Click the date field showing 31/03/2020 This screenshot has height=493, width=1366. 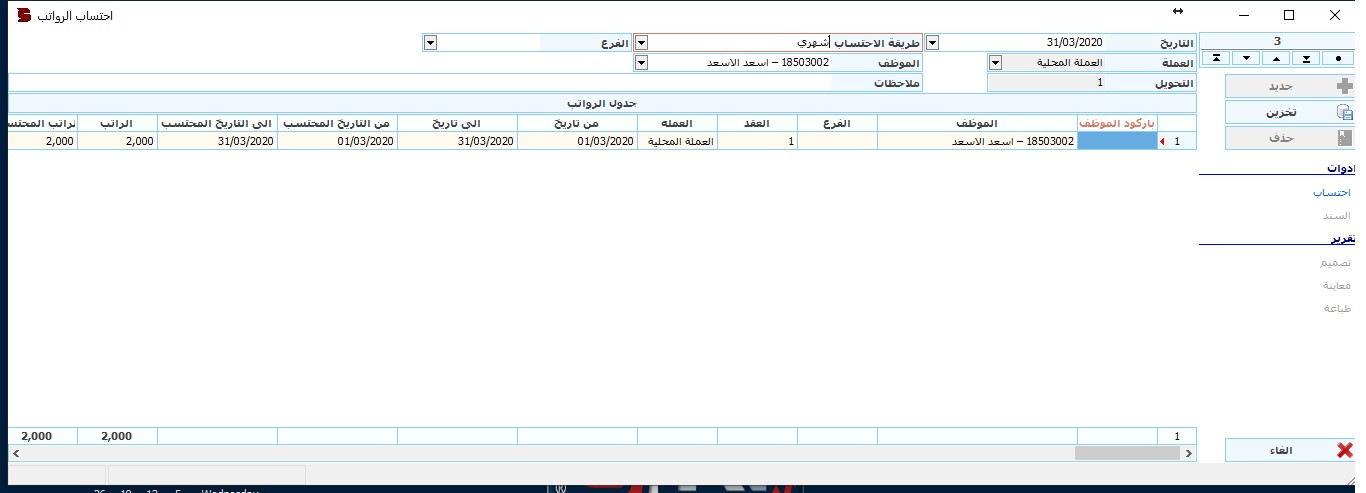1024,43
